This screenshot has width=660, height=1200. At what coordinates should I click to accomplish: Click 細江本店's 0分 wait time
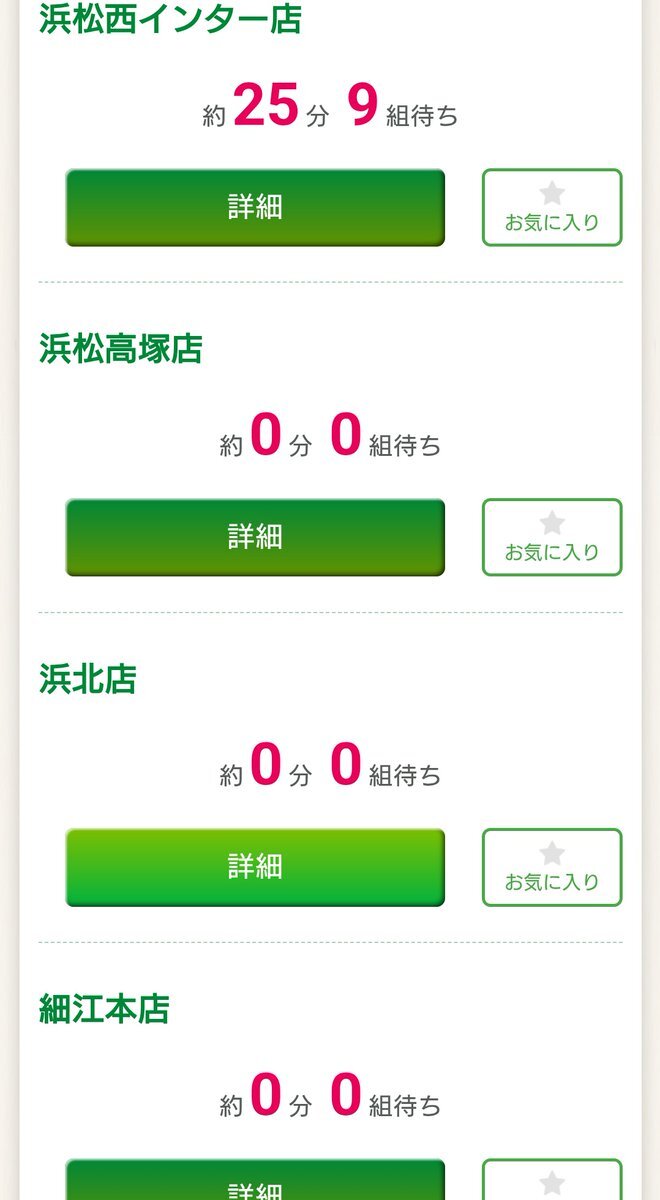[266, 1098]
